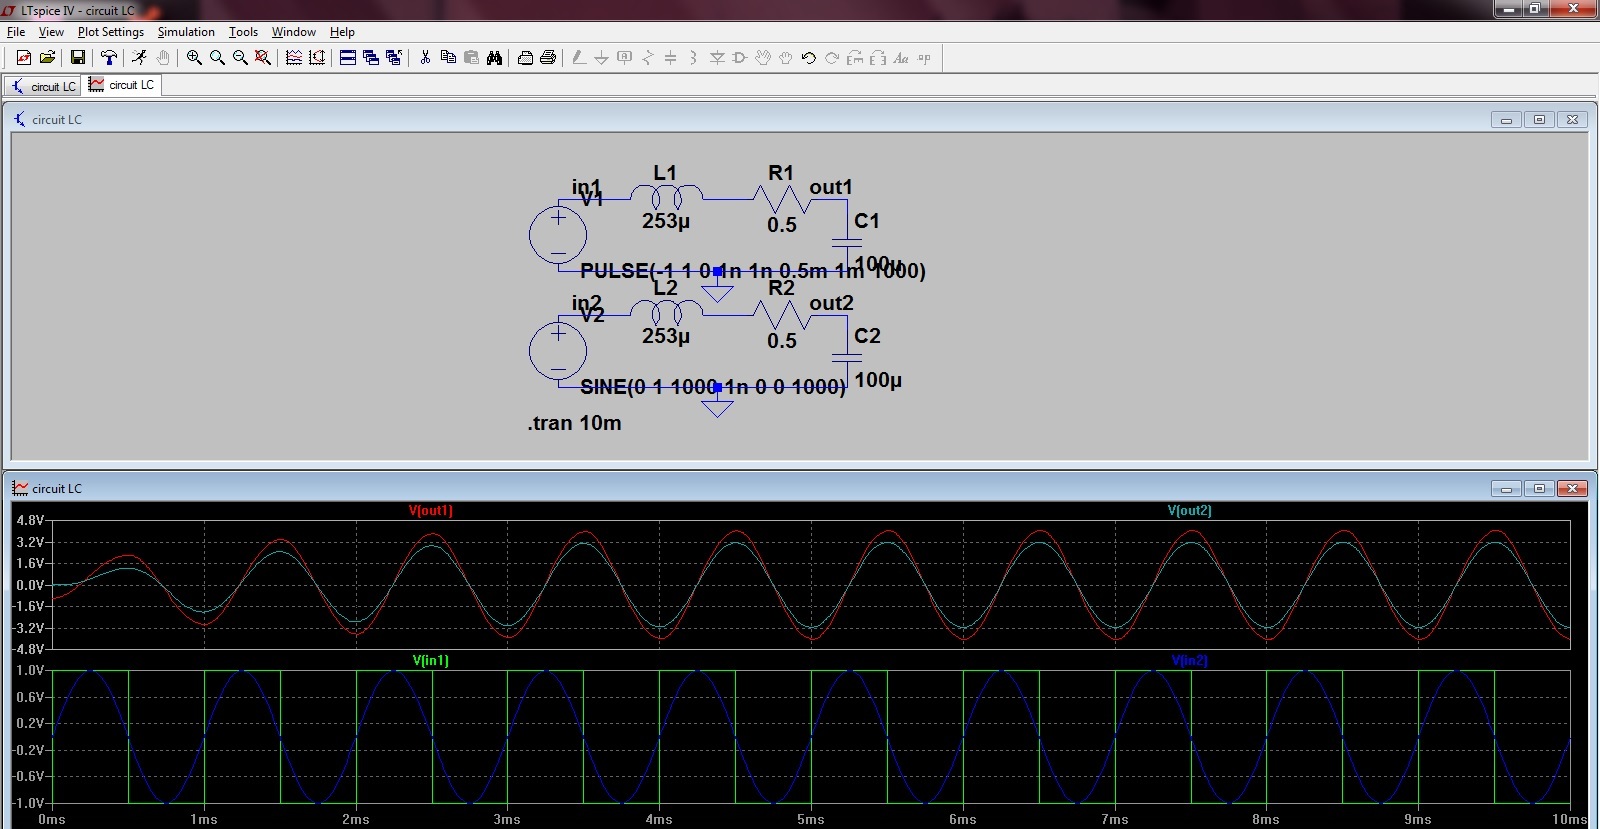
Task: Open the Simulation menu
Action: [186, 32]
